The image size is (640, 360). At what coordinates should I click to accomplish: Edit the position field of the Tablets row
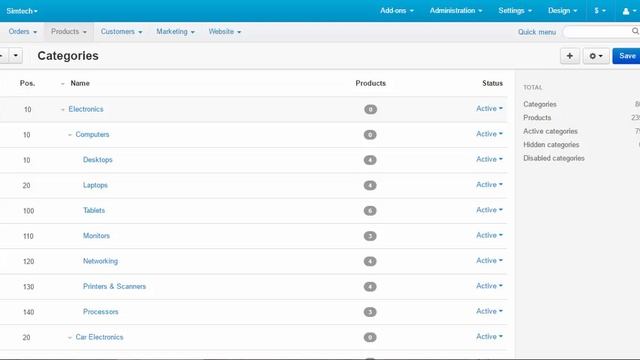[28, 211]
